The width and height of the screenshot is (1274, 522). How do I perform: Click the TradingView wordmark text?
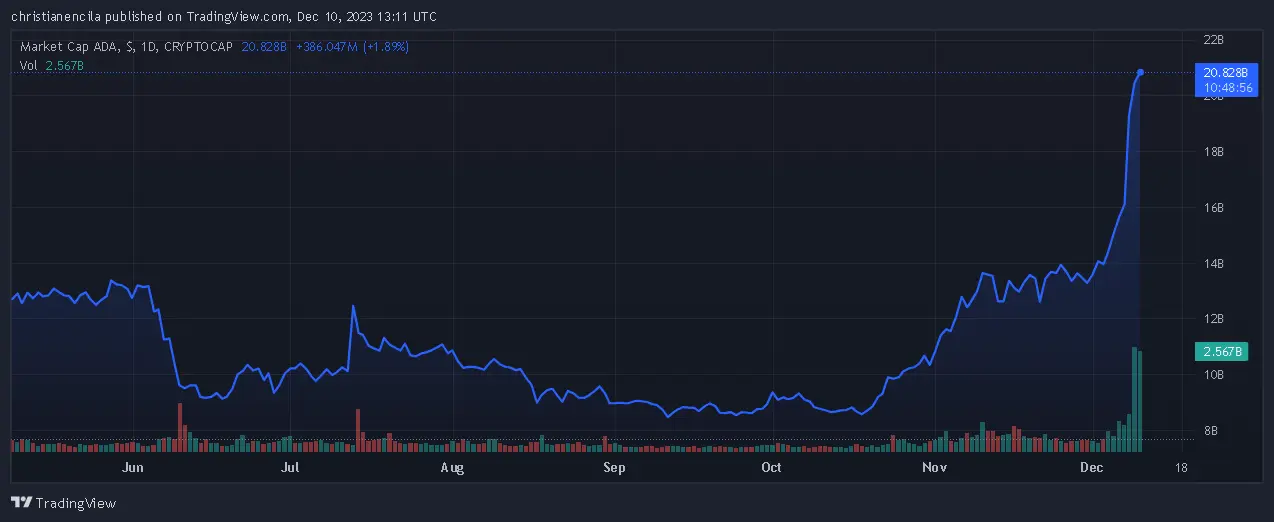tap(77, 503)
